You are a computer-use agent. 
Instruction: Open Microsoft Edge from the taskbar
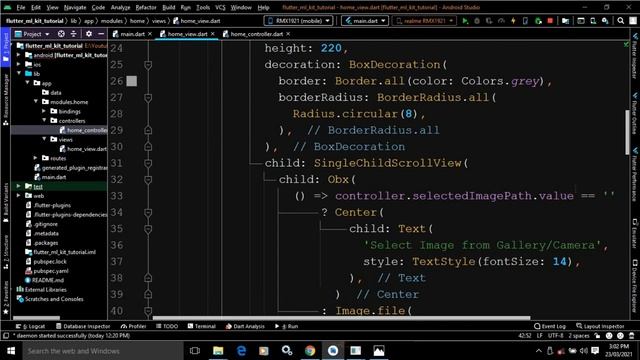tap(241, 351)
